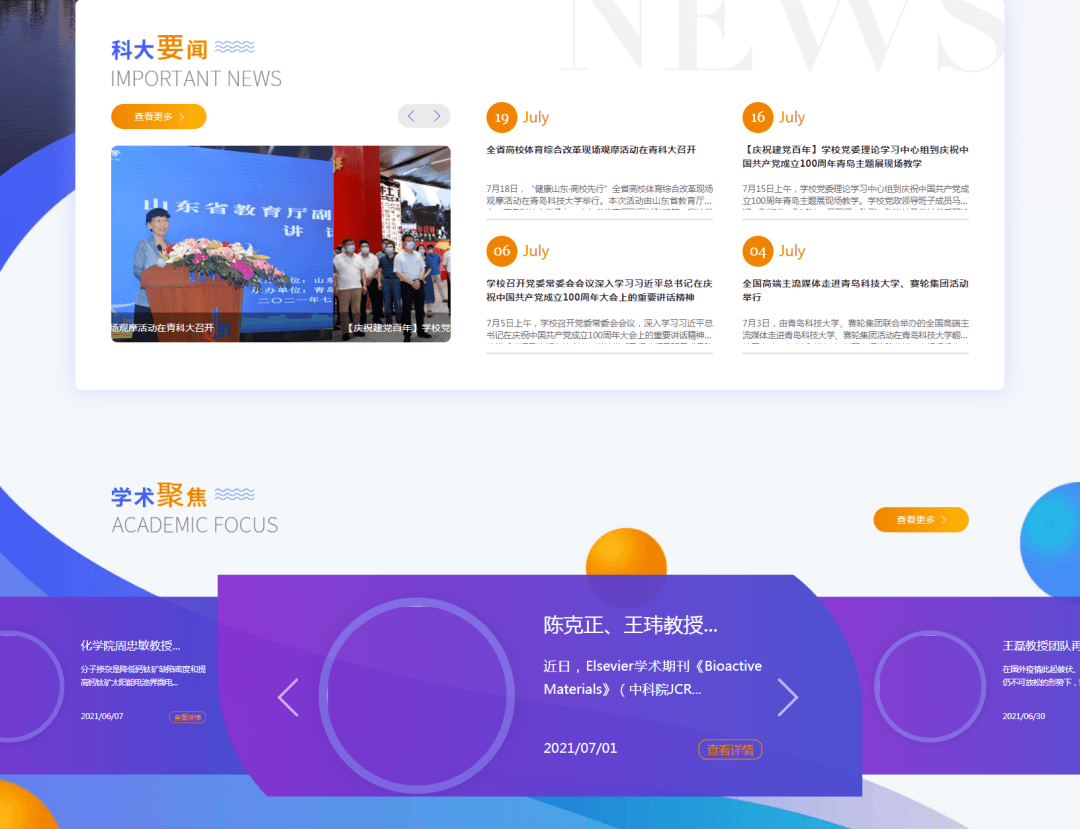Screen dimensions: 1080x829
Task: Click summary text starting 7月5日上午
Action: [599, 328]
